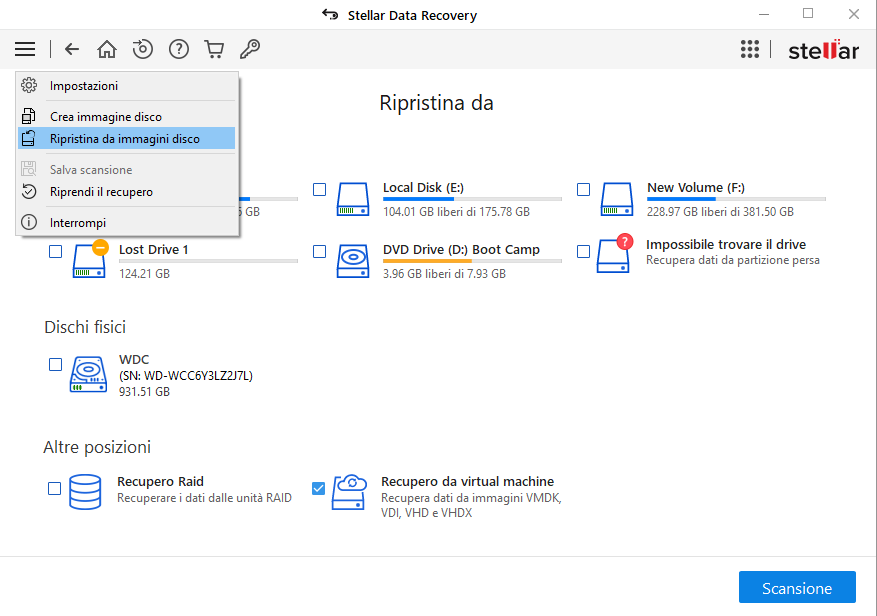The image size is (877, 616).
Task: Click the gear icon beside Impostazioni
Action: pos(29,86)
